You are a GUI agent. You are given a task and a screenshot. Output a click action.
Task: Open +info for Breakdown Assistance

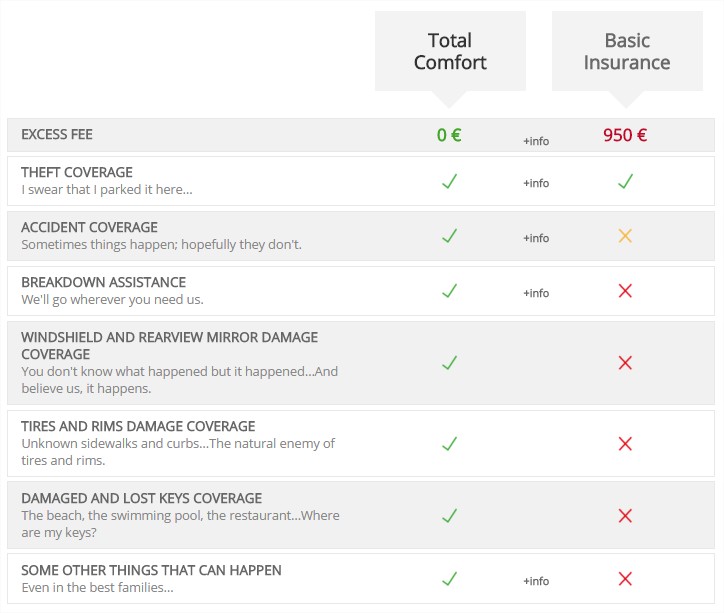click(x=536, y=293)
